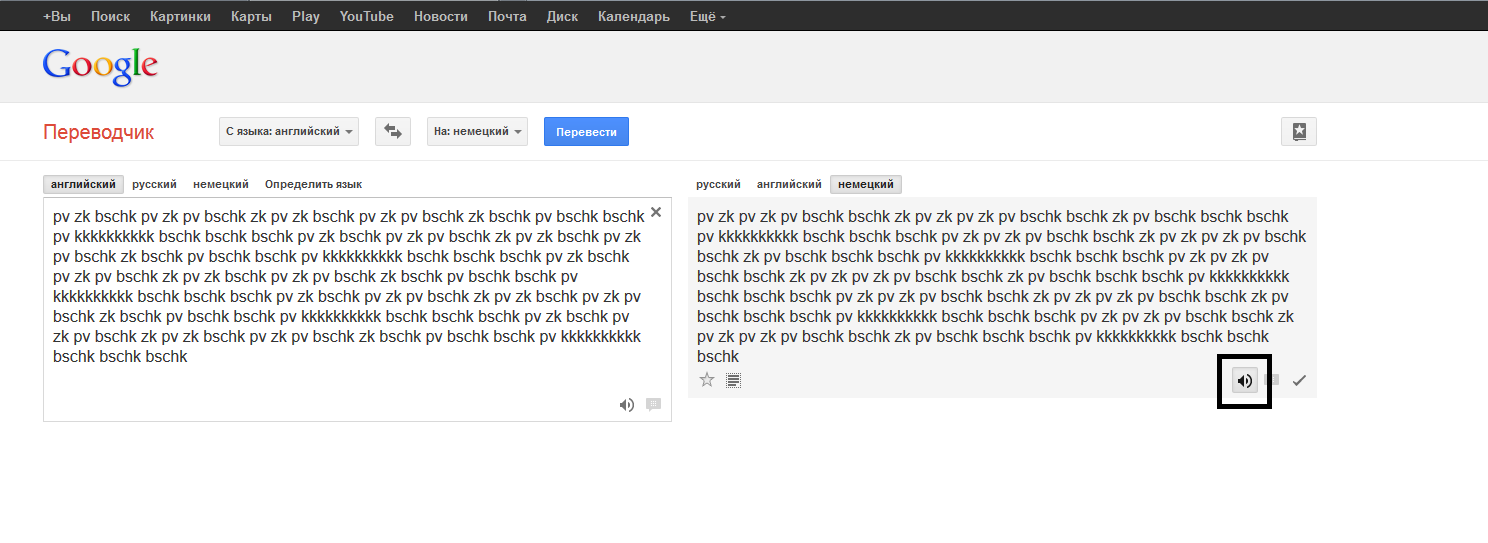This screenshot has height=543, width=1488.
Task: Go to Поиск in top bar
Action: point(110,16)
